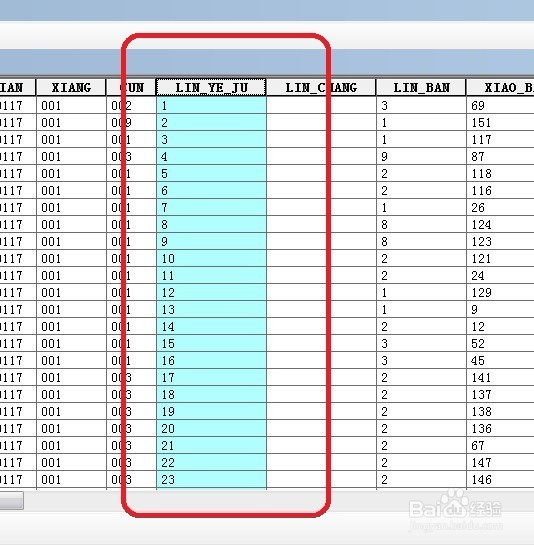Select XIAO_B cell with value 69
The width and height of the screenshot is (534, 545).
(500, 105)
